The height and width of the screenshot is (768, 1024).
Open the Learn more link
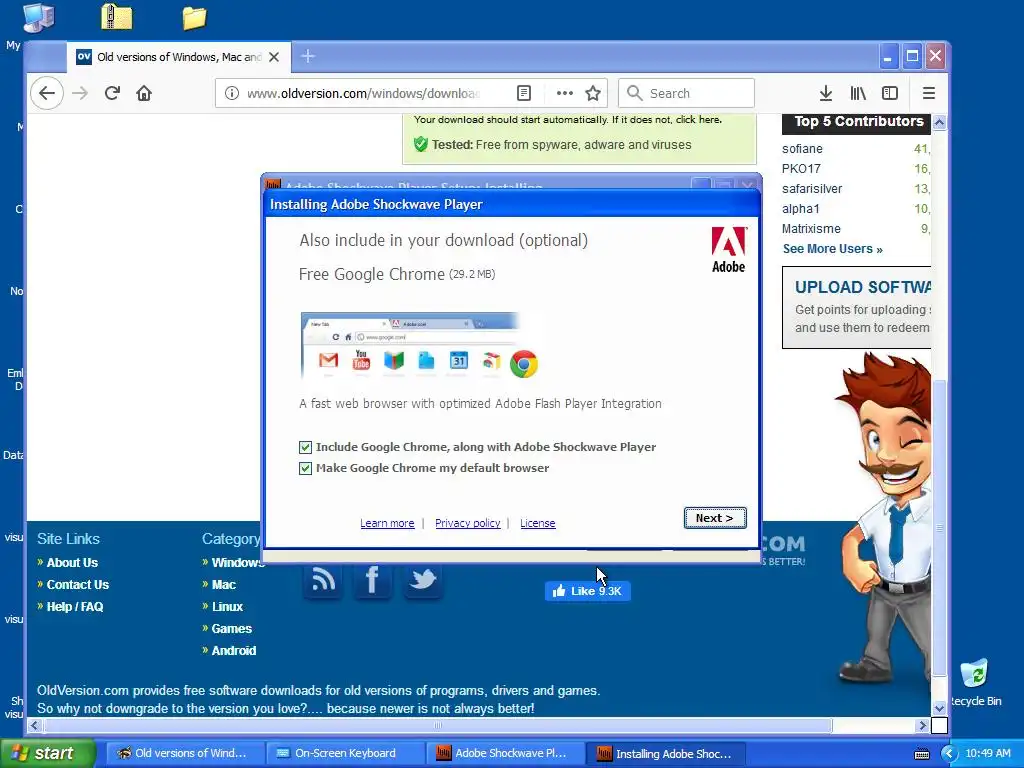click(x=387, y=523)
